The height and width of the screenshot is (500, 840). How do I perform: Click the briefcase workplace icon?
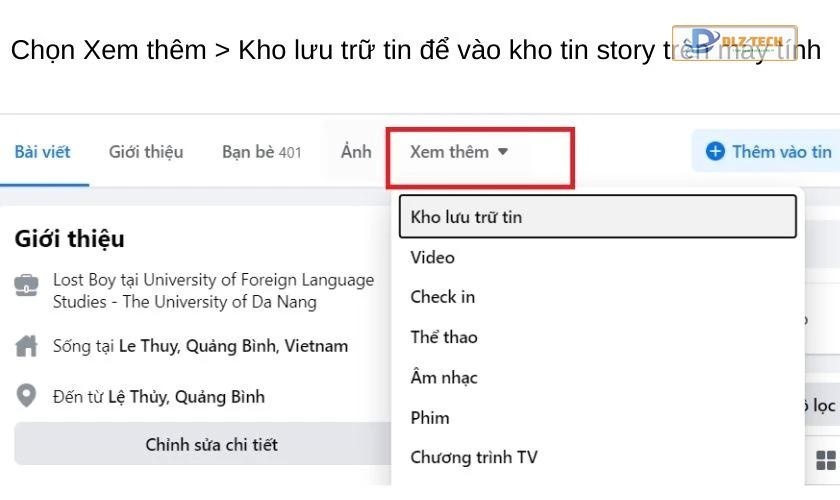26,285
